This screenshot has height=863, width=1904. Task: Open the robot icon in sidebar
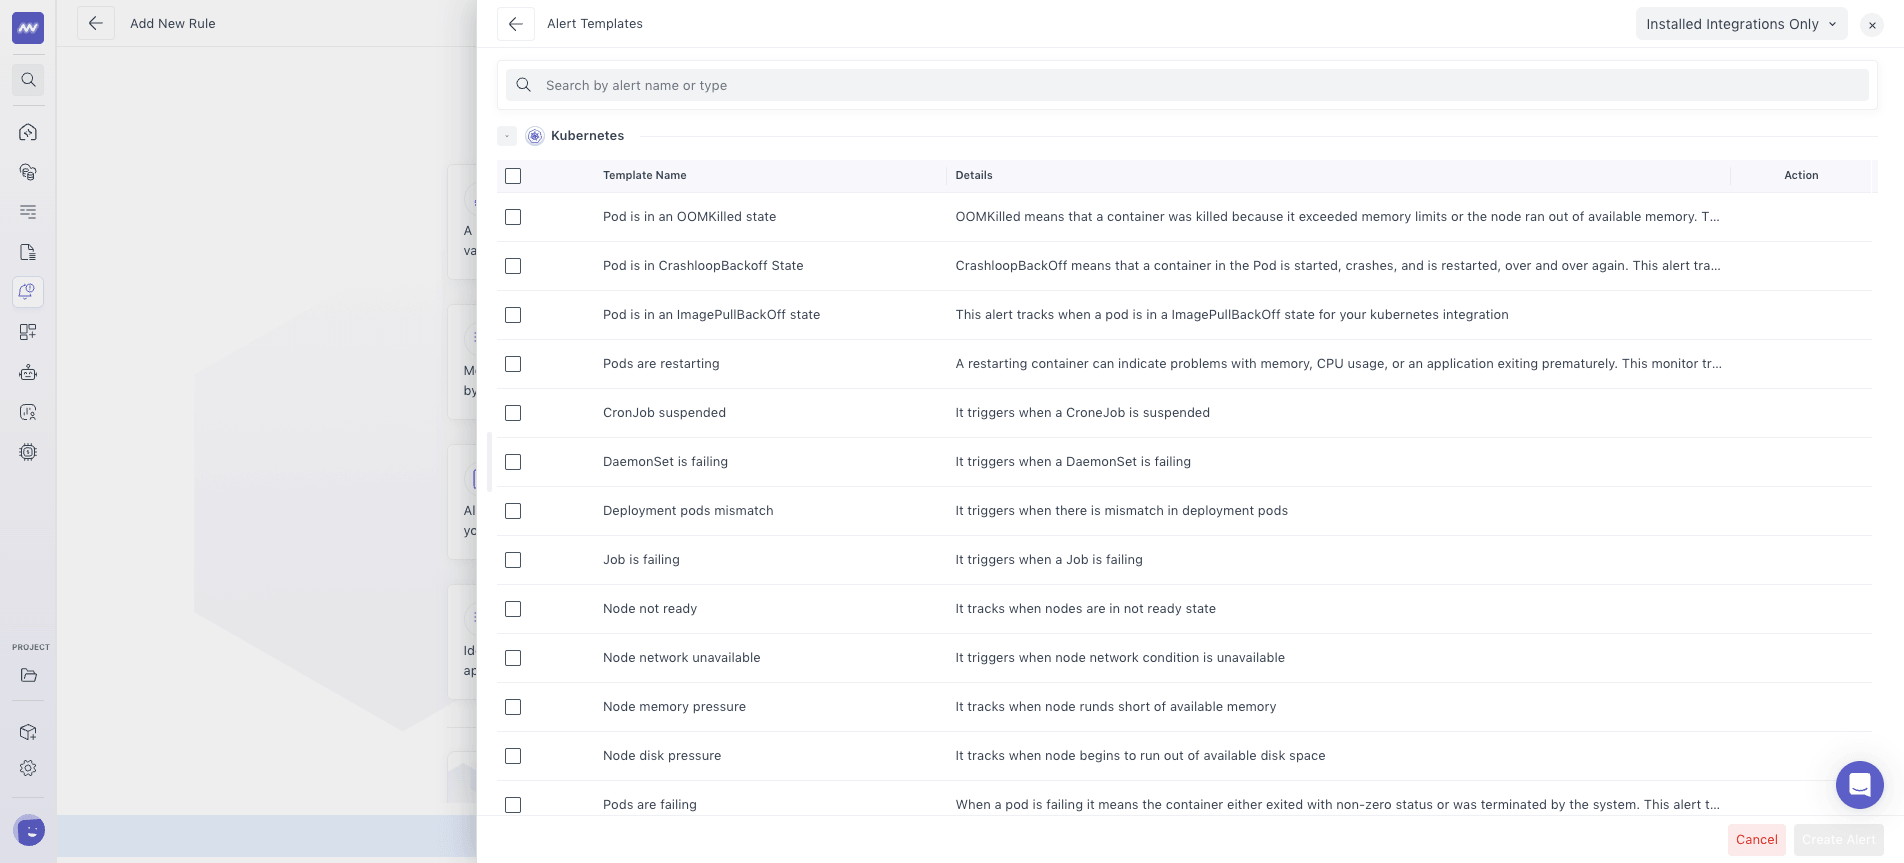(28, 372)
